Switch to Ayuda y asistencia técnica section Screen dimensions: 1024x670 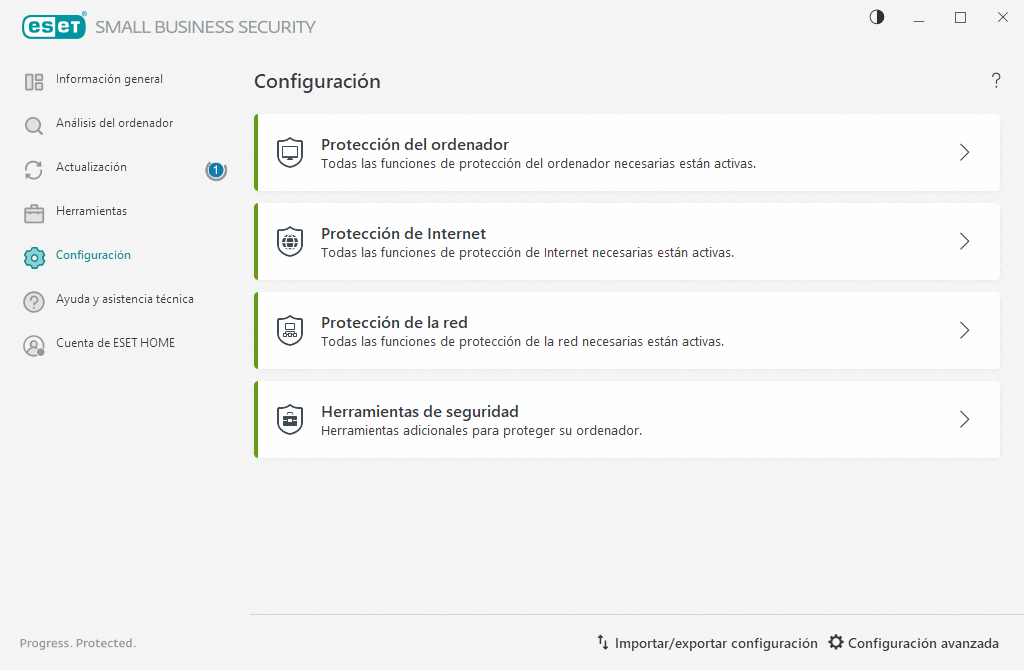coord(125,300)
